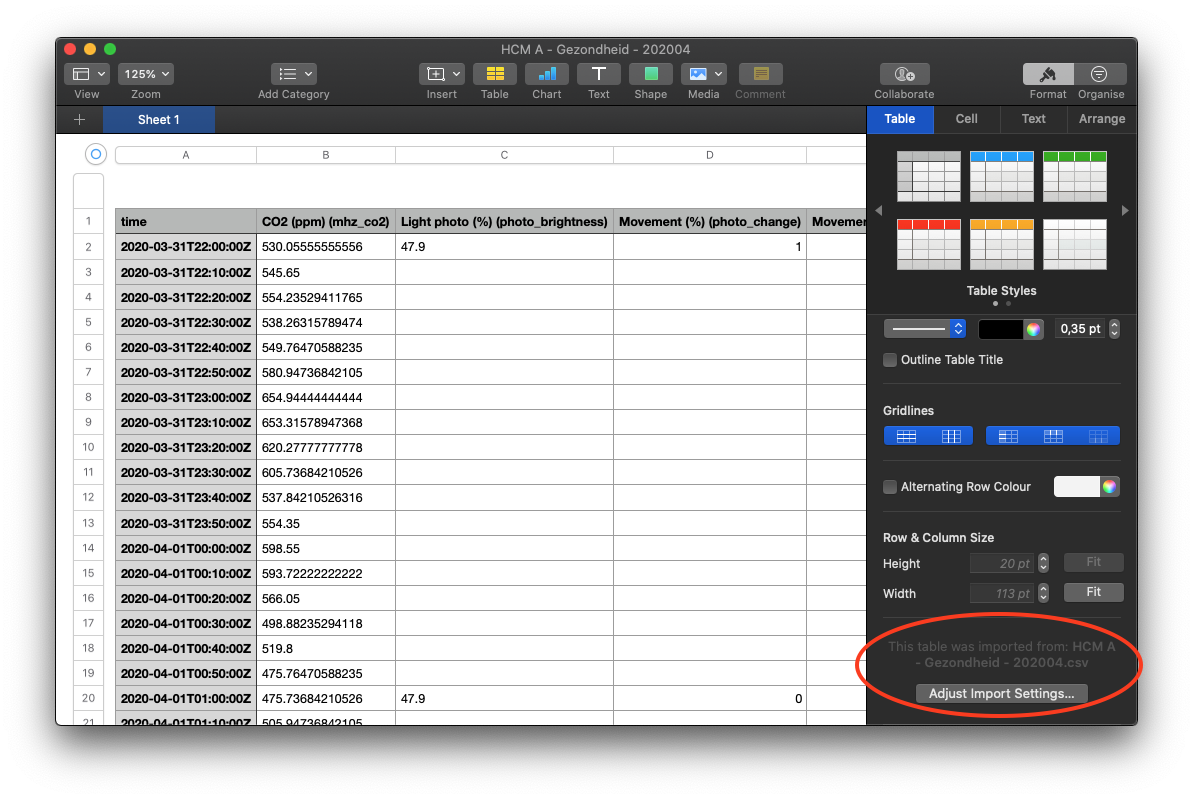1193x799 pixels.
Task: Click the Table icon in toolbar
Action: [x=494, y=74]
